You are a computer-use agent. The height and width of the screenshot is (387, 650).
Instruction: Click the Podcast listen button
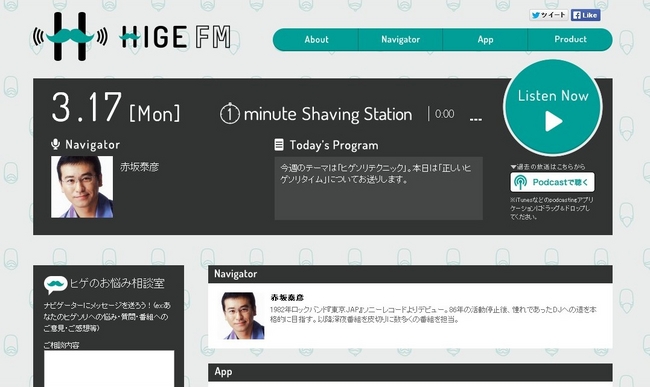[x=552, y=182]
